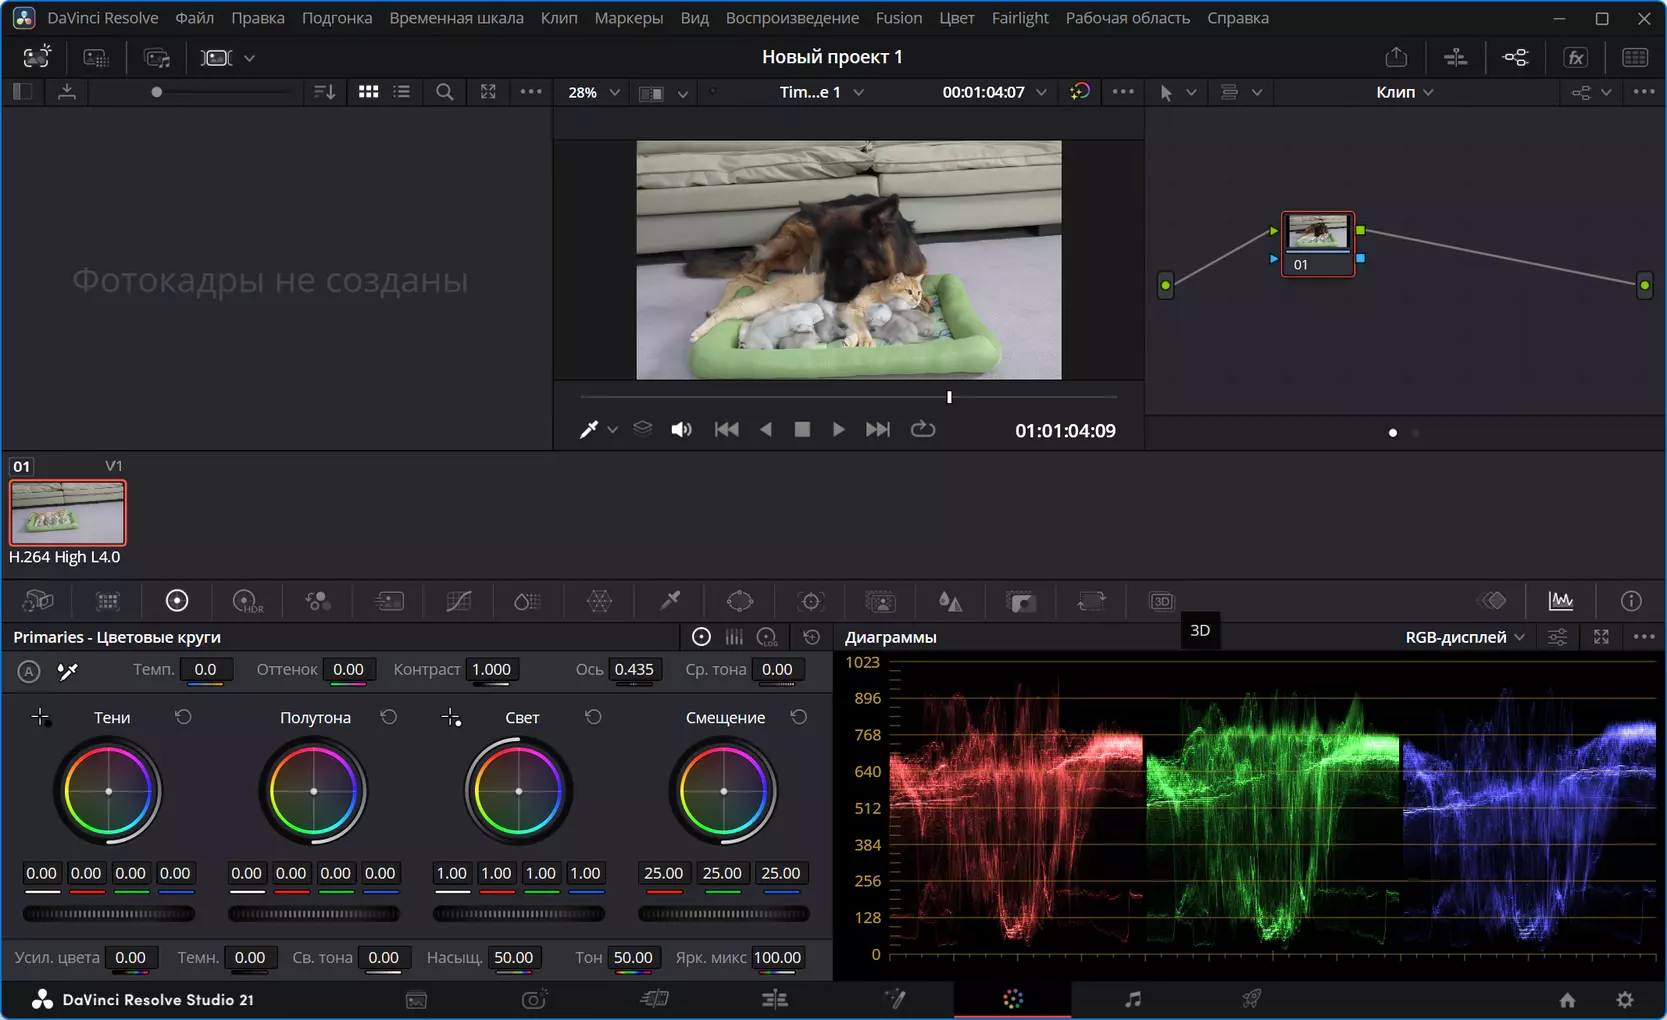1667x1020 pixels.
Task: Reset the Тени wheel
Action: point(183,717)
